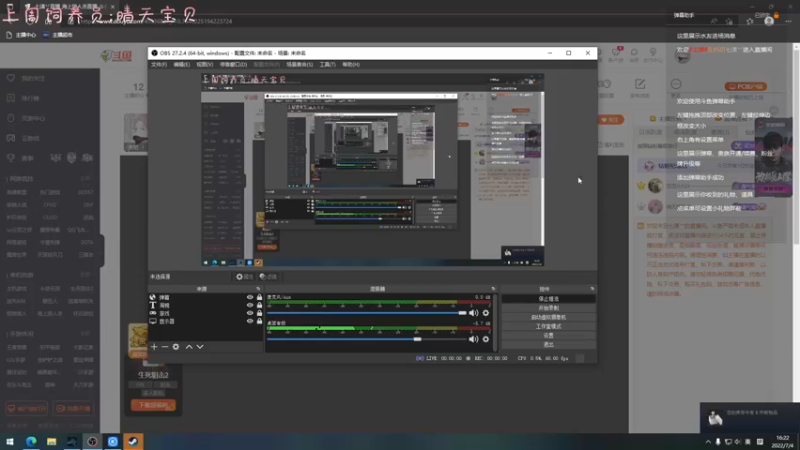Viewport: 800px width, 450px height.
Task: Open the OBS icon in the Windows taskbar
Action: click(92, 441)
